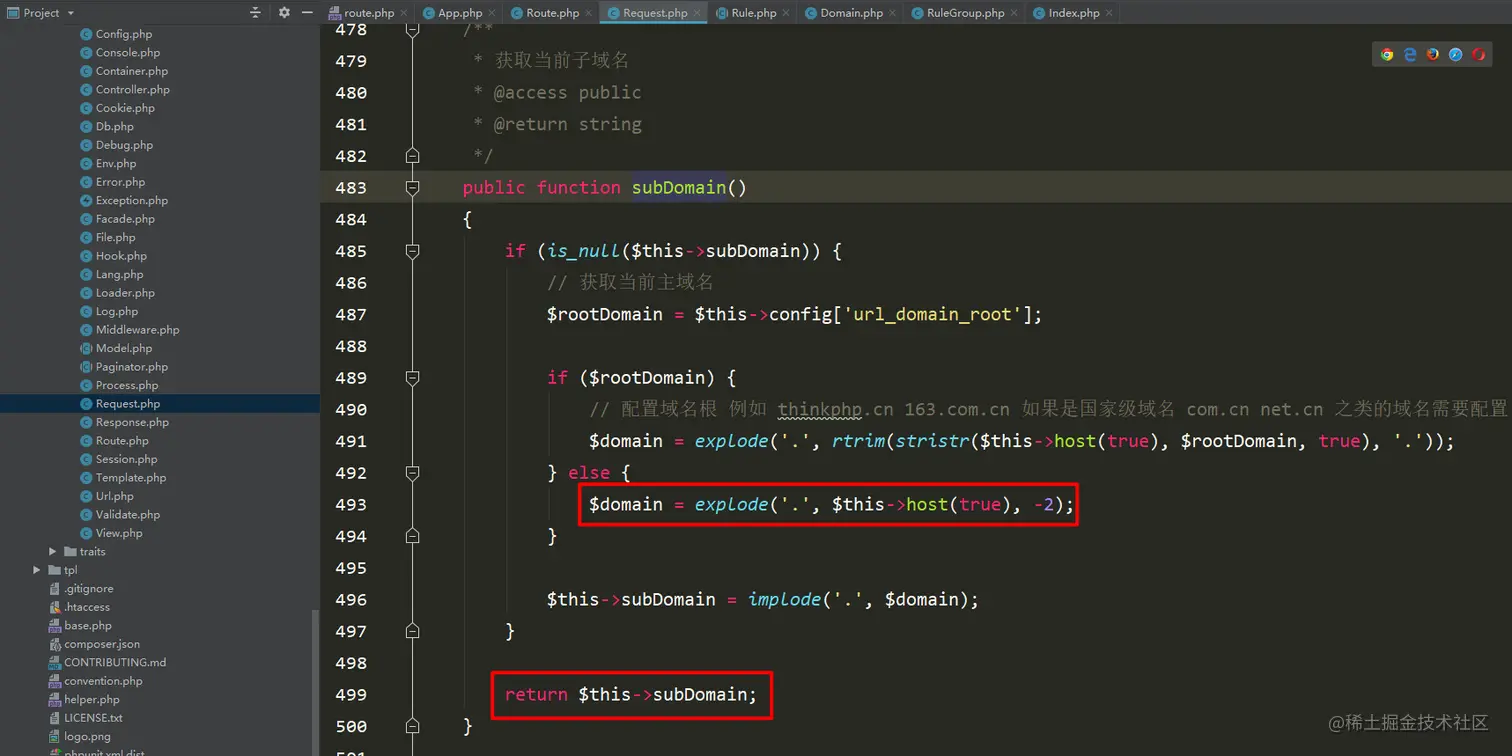Open Model.php in project tree
The width and height of the screenshot is (1512, 756).
[x=124, y=348]
